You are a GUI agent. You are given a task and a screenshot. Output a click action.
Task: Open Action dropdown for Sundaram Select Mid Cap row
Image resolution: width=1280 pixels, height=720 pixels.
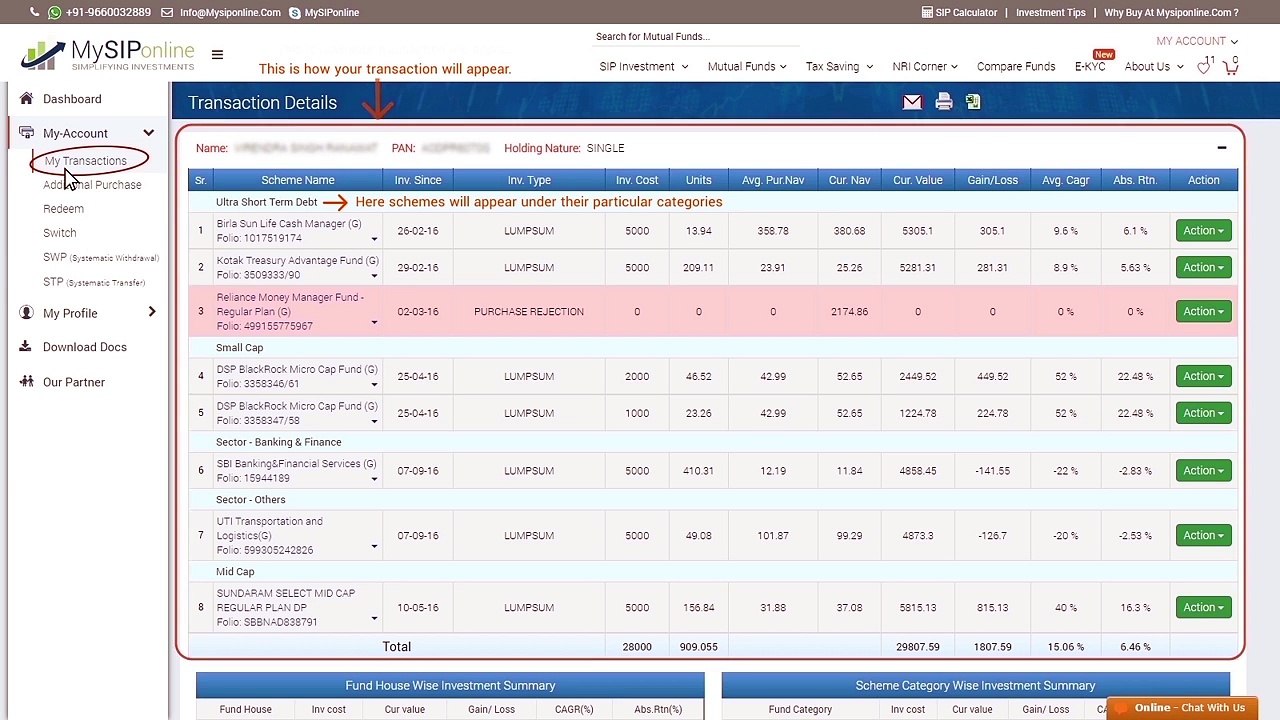pyautogui.click(x=1203, y=607)
